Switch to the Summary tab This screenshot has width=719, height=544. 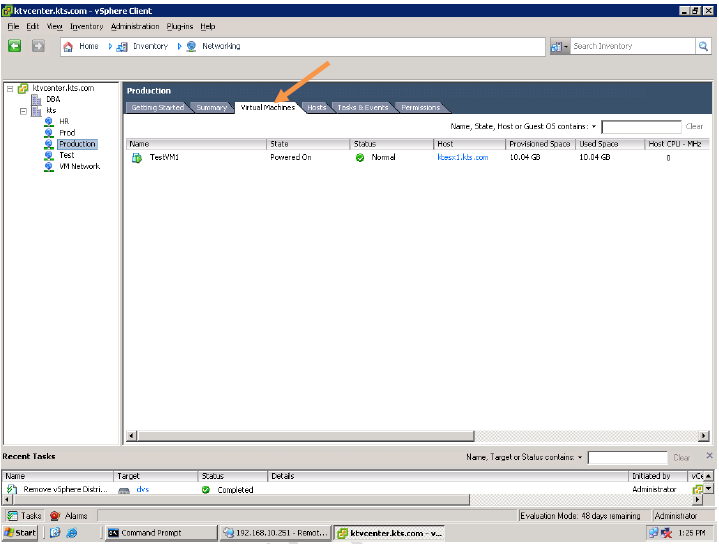211,107
